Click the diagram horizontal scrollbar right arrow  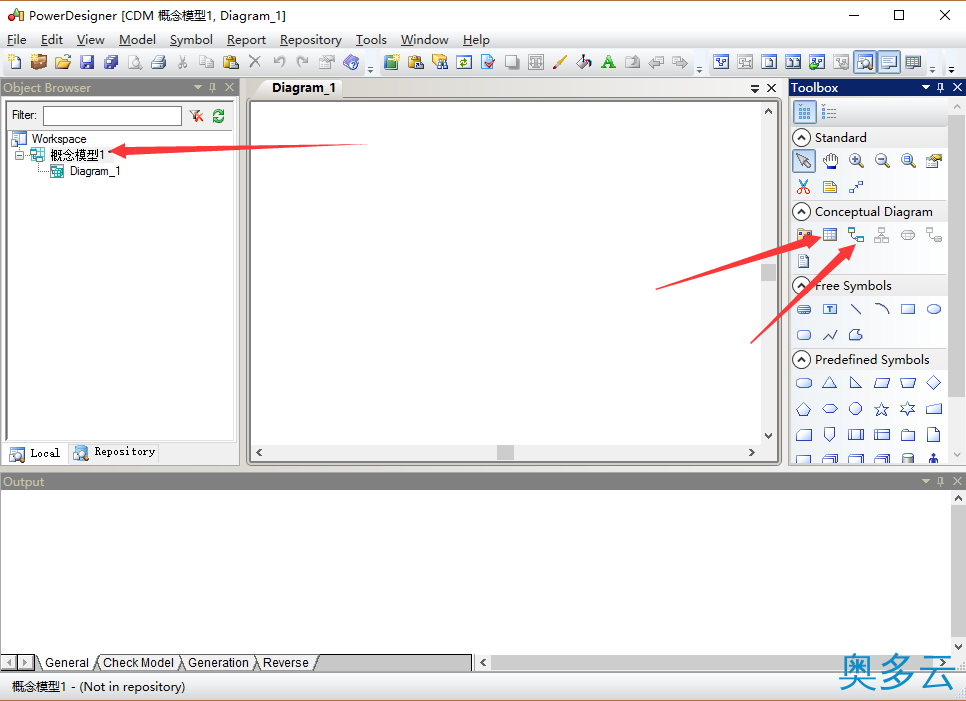752,452
